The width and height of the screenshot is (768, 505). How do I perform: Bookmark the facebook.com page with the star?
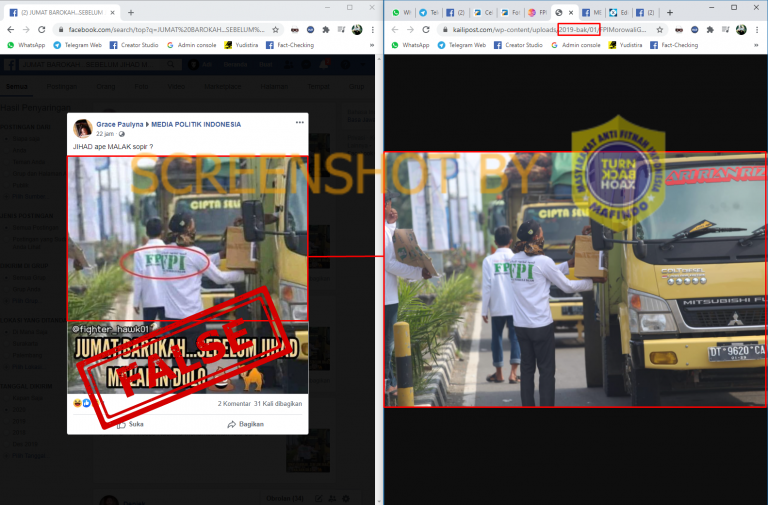click(x=276, y=30)
